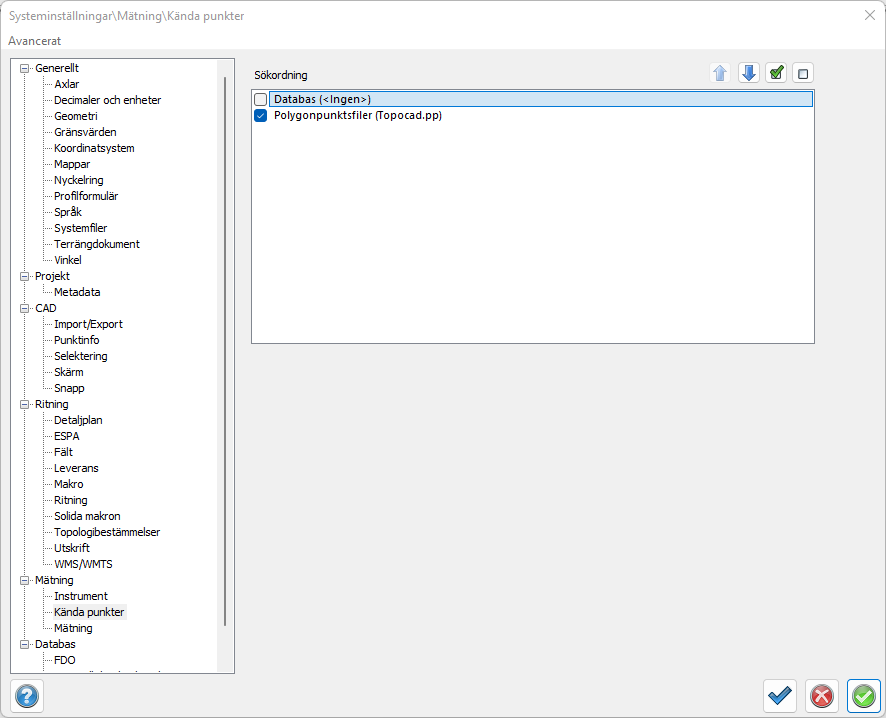Open help with the question mark icon

pyautogui.click(x=27, y=695)
